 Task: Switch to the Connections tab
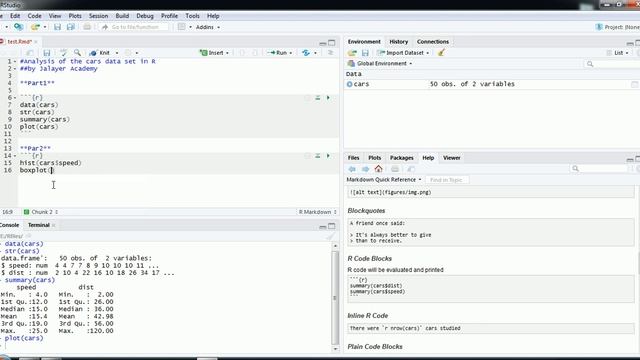[433, 42]
